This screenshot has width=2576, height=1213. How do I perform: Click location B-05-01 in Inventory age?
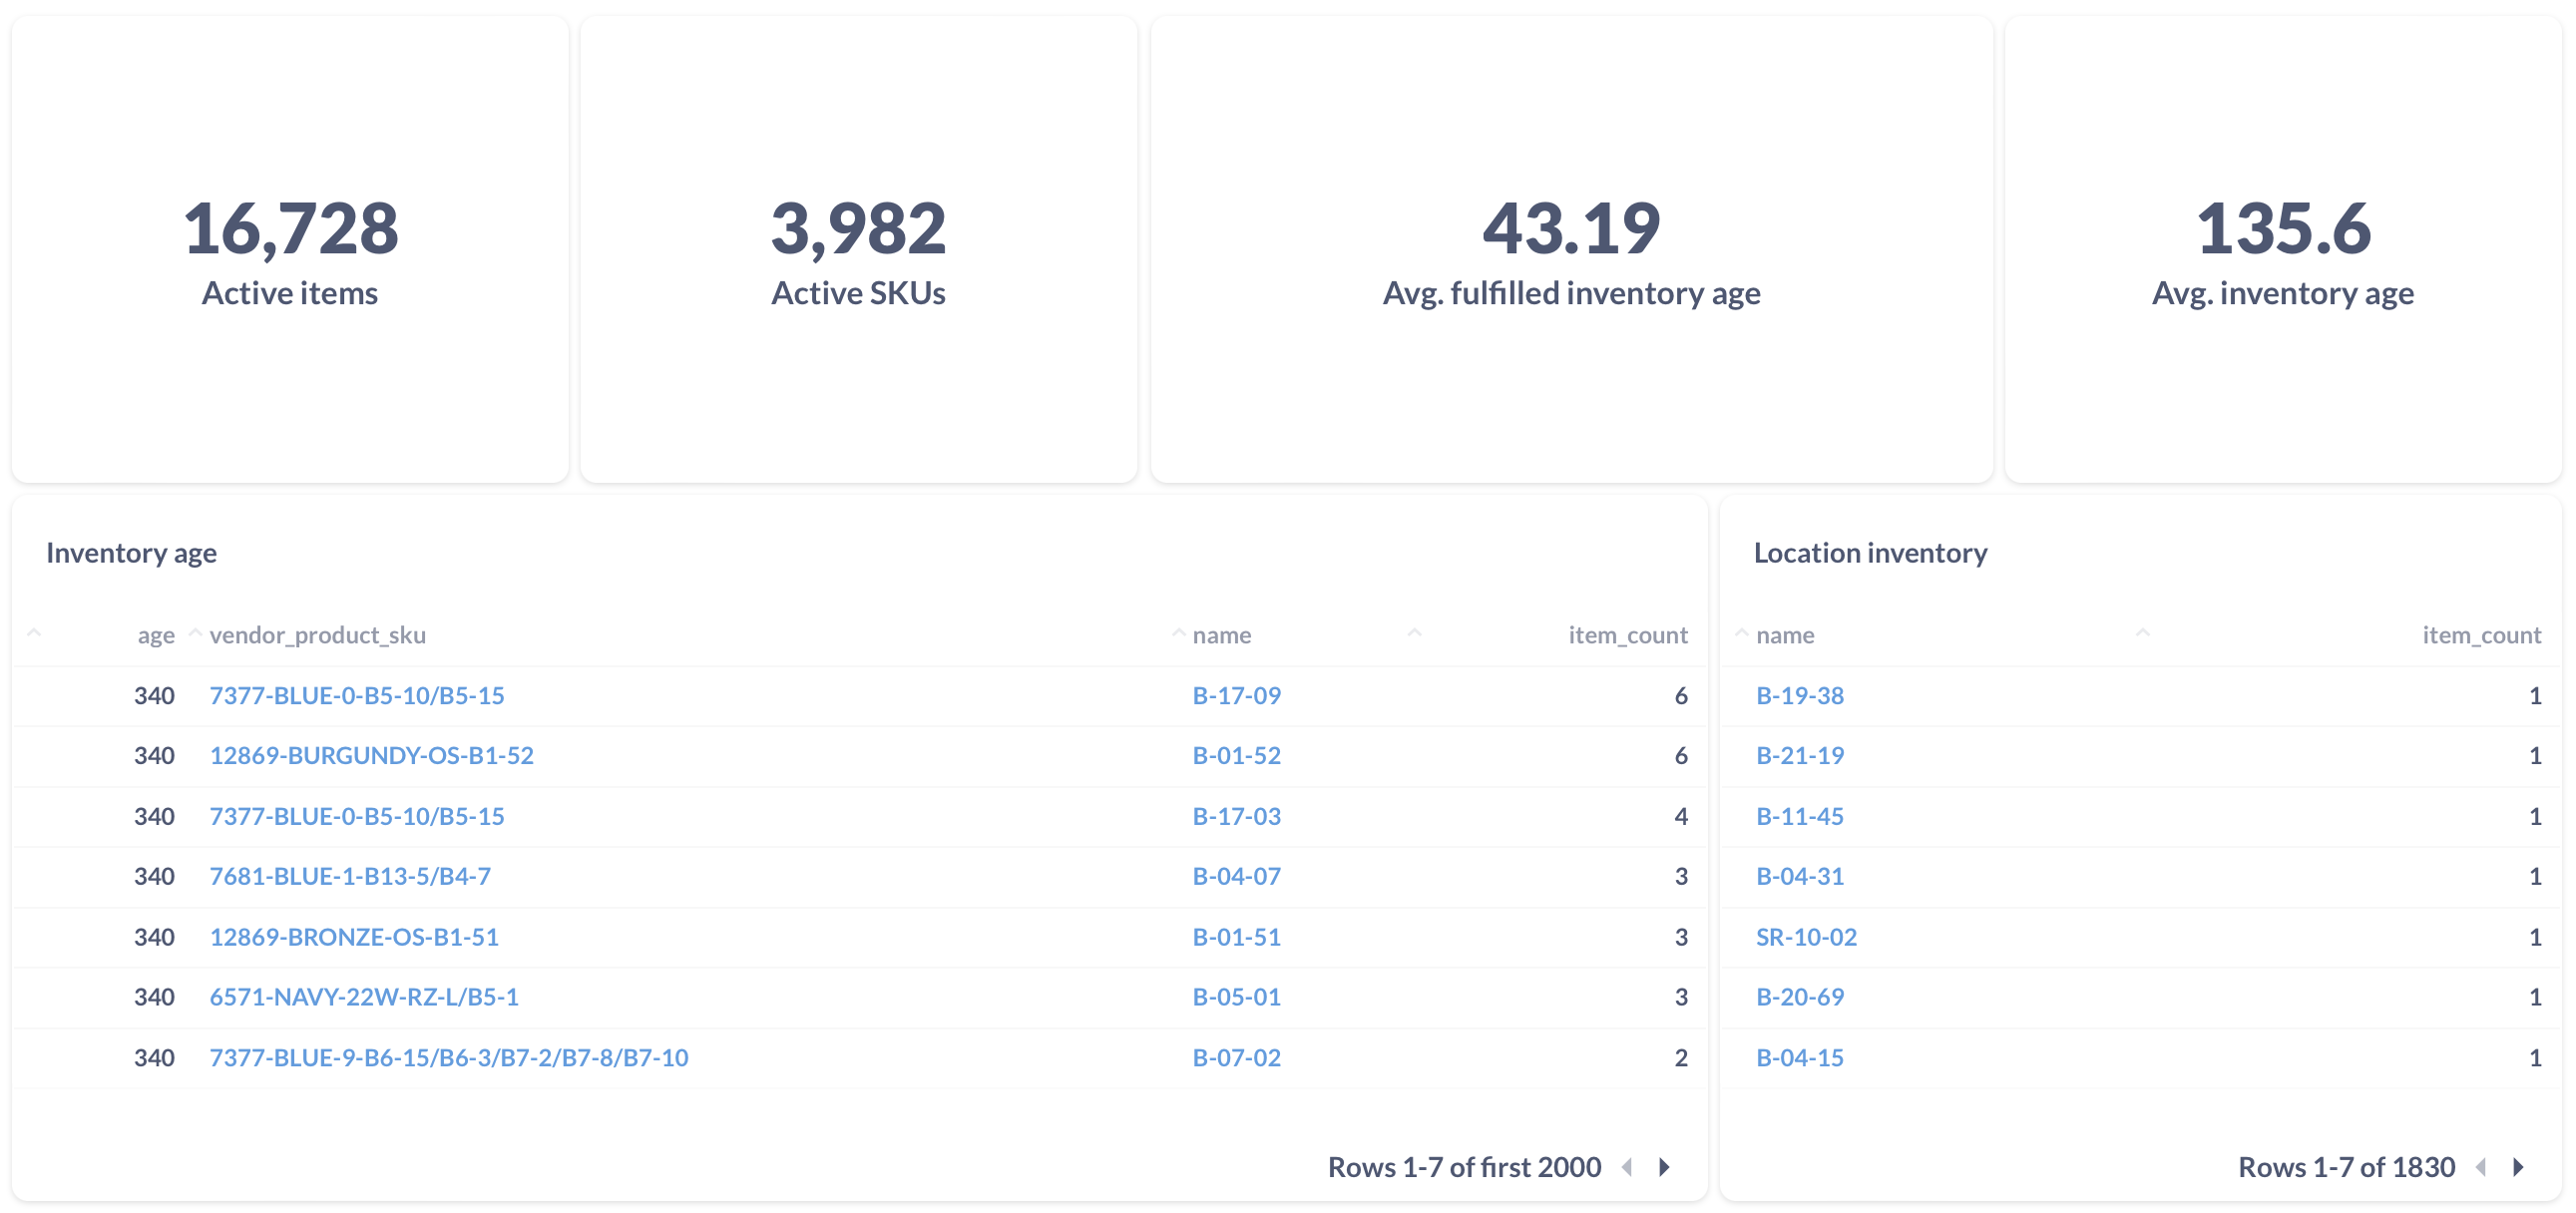coord(1236,997)
